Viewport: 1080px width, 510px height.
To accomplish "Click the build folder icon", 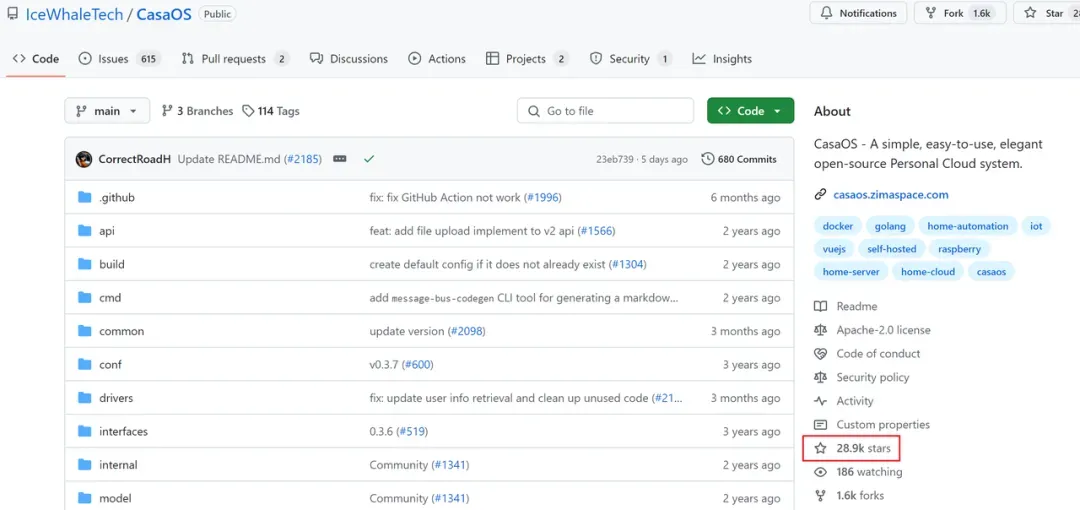I will pyautogui.click(x=85, y=264).
